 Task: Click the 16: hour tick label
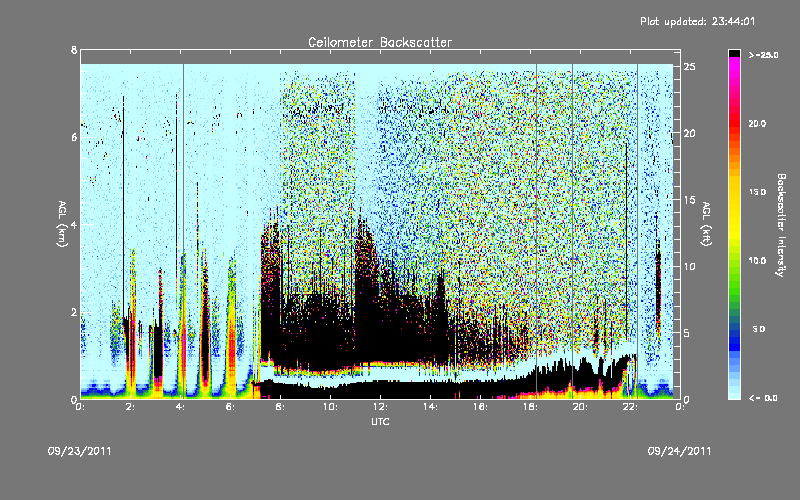[x=480, y=407]
